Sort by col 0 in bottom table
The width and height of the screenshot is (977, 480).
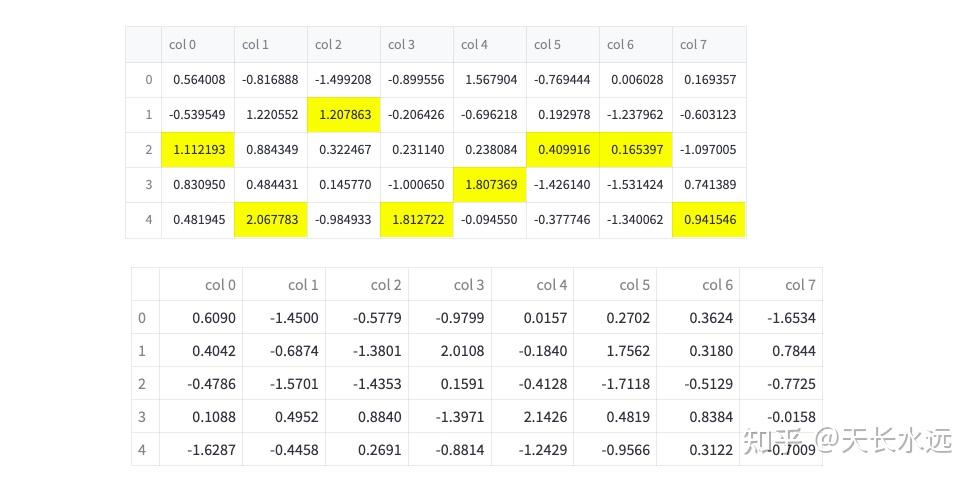point(201,285)
